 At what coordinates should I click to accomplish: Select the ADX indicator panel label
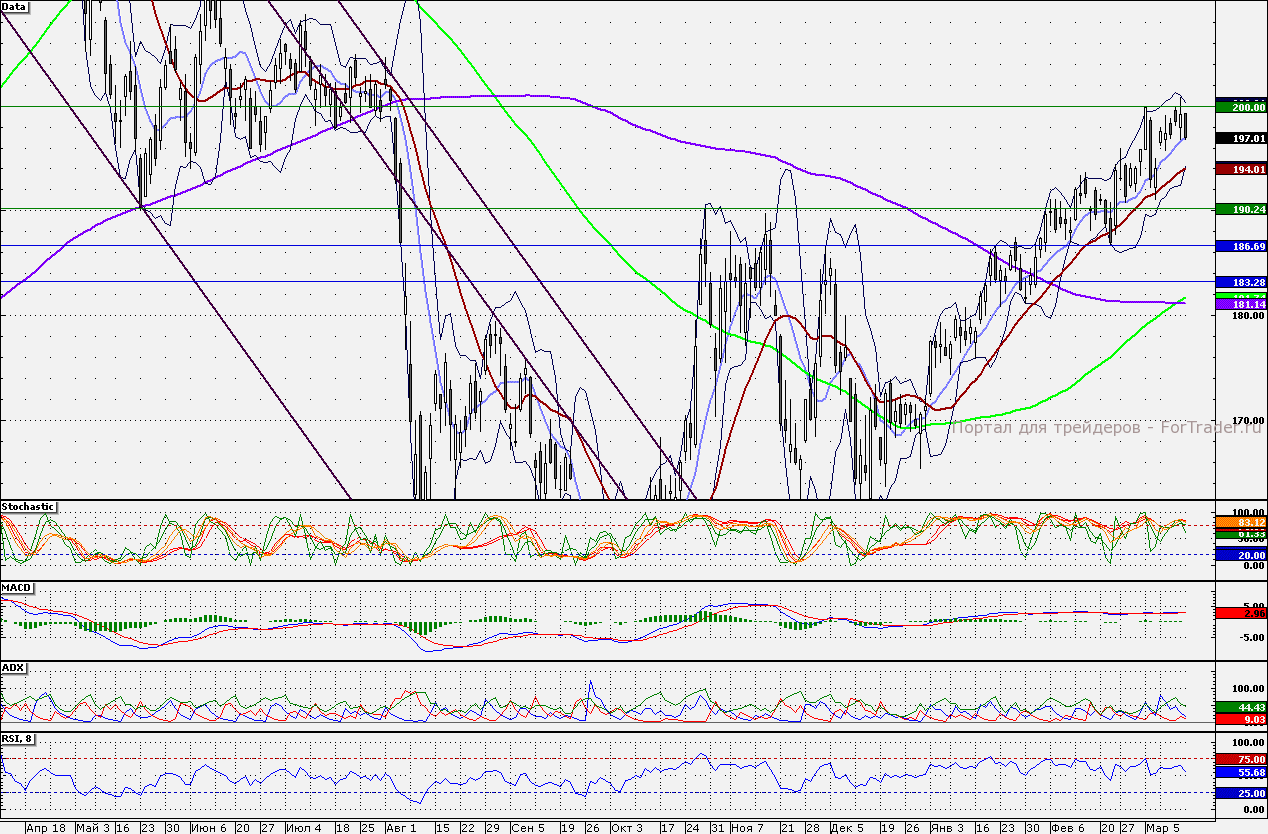(x=13, y=667)
